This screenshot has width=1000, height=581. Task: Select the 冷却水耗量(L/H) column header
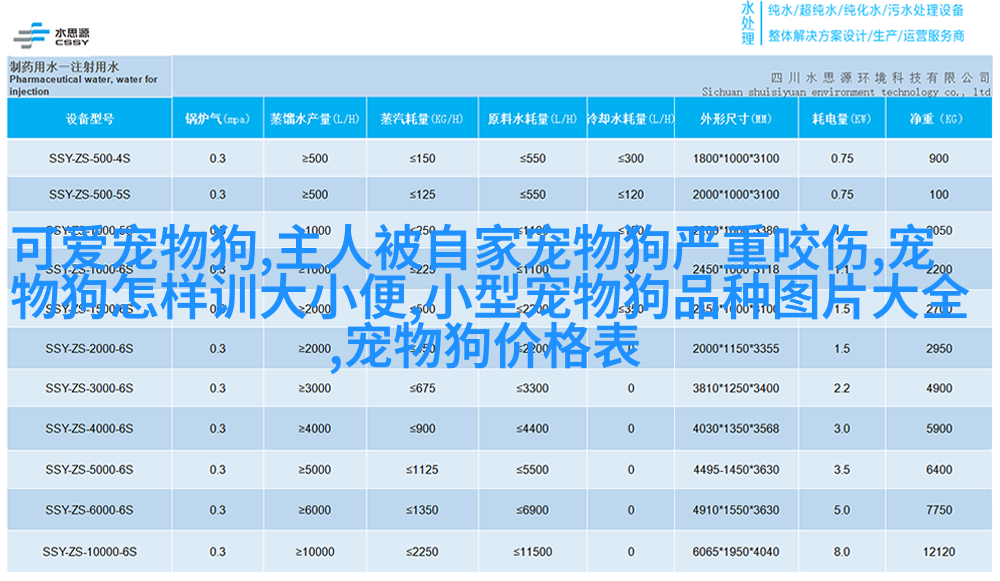coord(630,119)
